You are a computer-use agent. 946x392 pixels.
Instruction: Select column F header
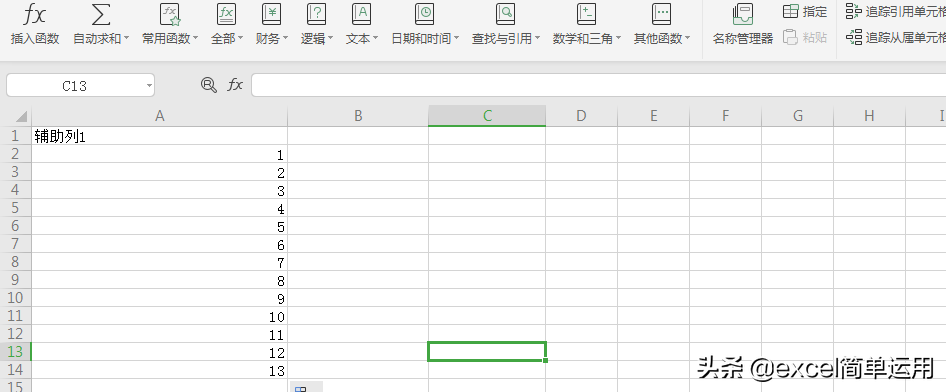point(725,116)
